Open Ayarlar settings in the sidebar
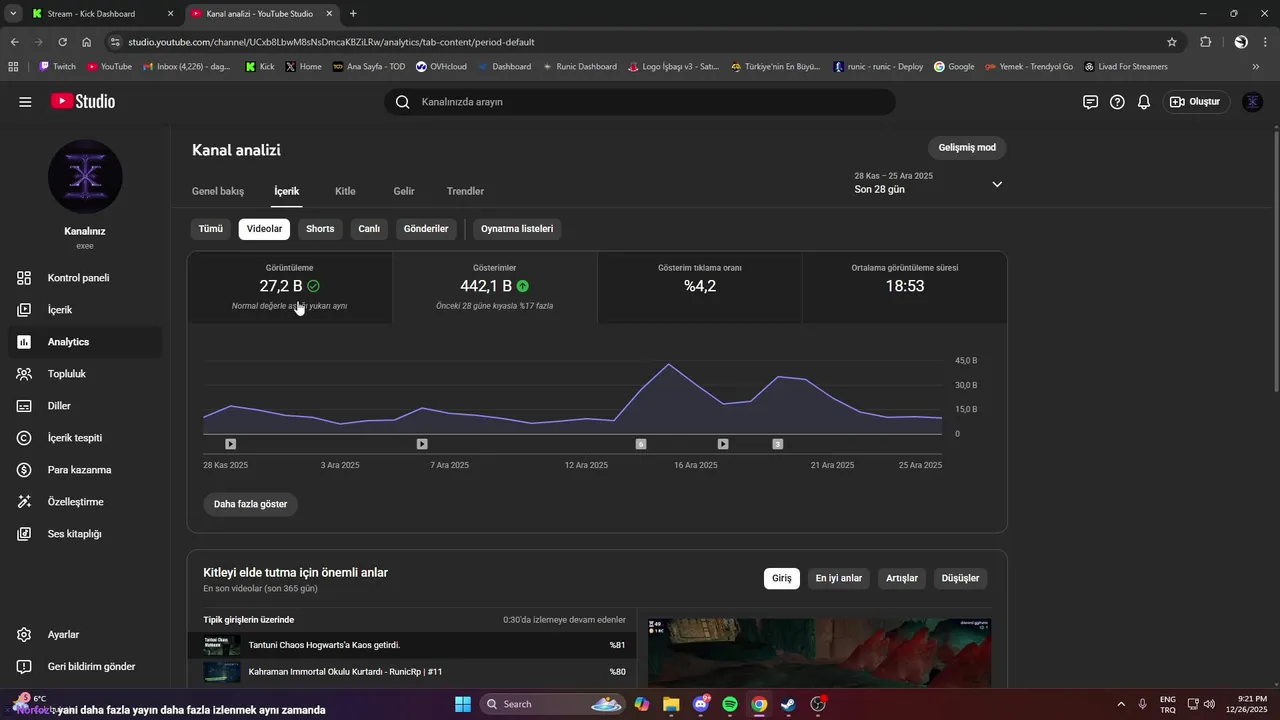The image size is (1280, 720). [85, 635]
